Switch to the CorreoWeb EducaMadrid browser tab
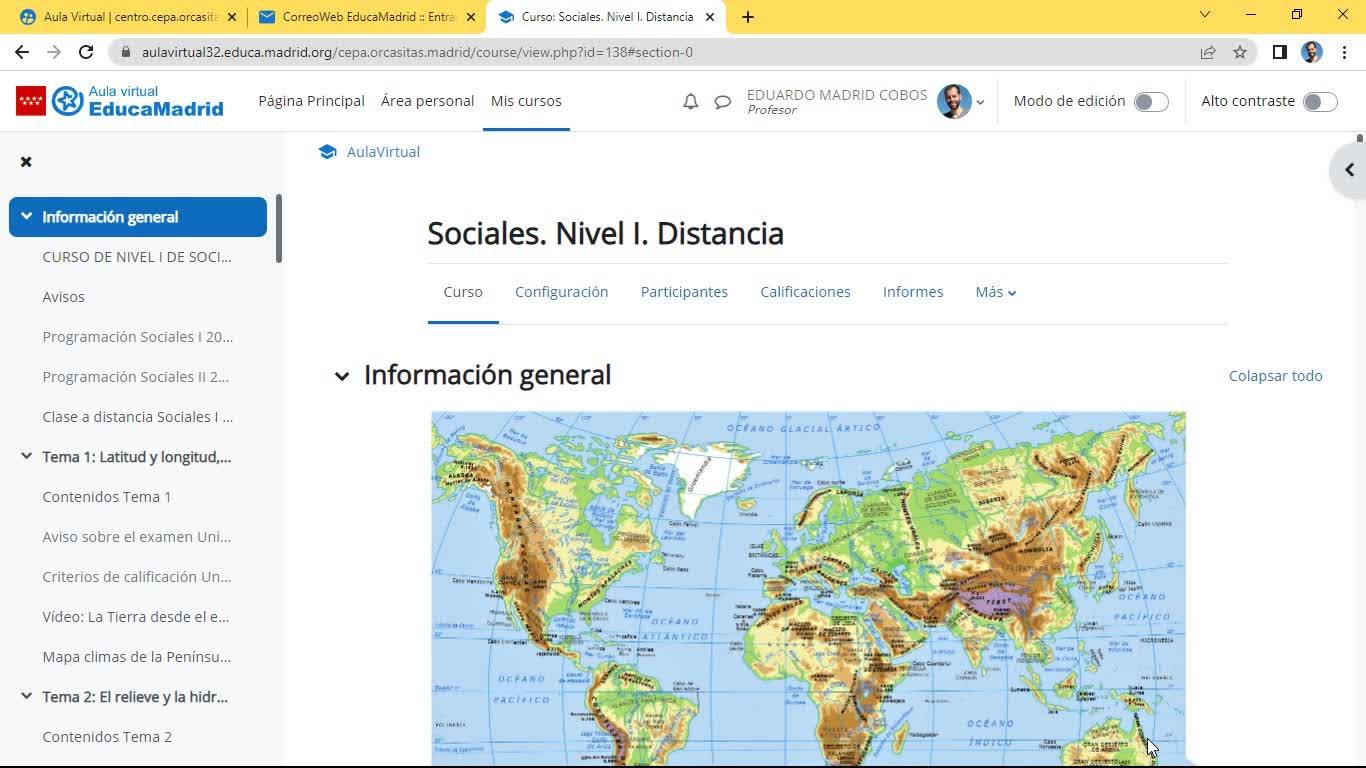The height and width of the screenshot is (768, 1366). pos(367,17)
